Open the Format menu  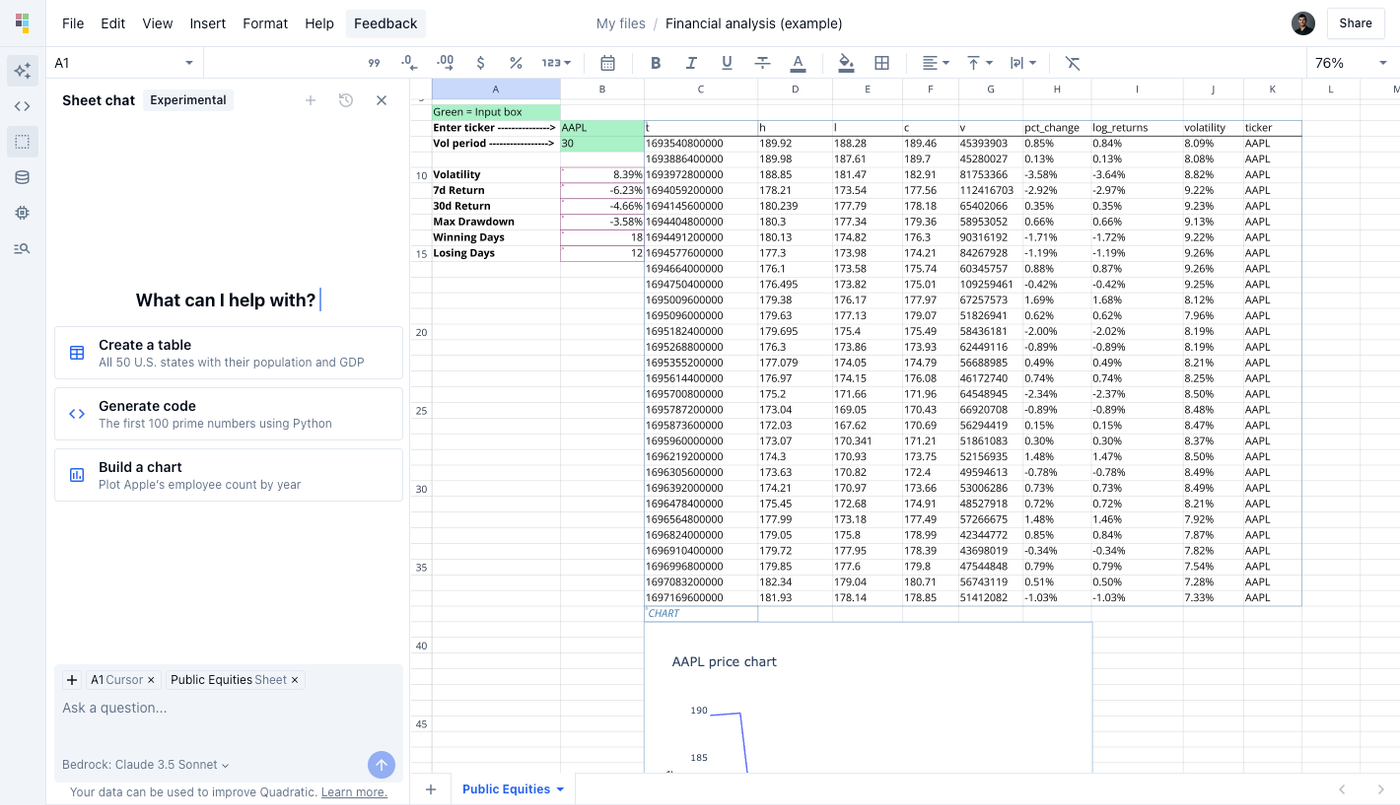tap(265, 23)
